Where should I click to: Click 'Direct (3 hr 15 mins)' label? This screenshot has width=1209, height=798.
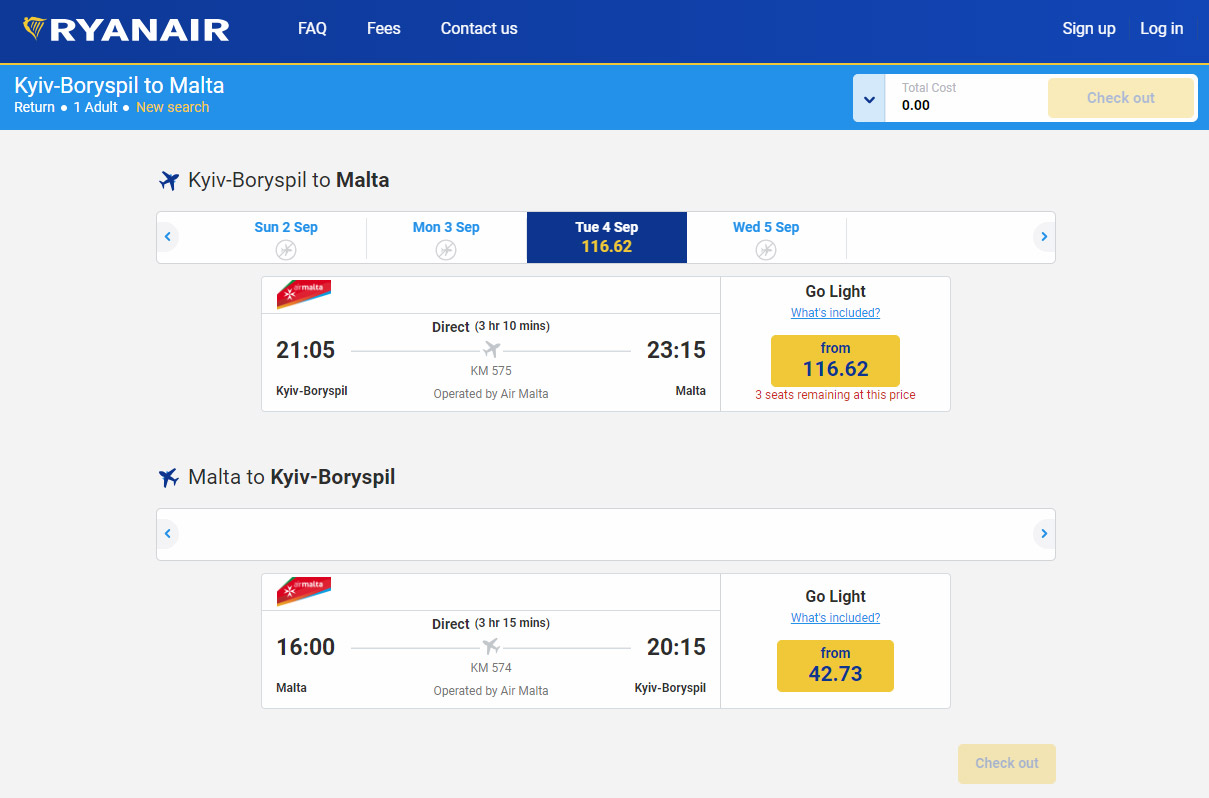click(491, 624)
